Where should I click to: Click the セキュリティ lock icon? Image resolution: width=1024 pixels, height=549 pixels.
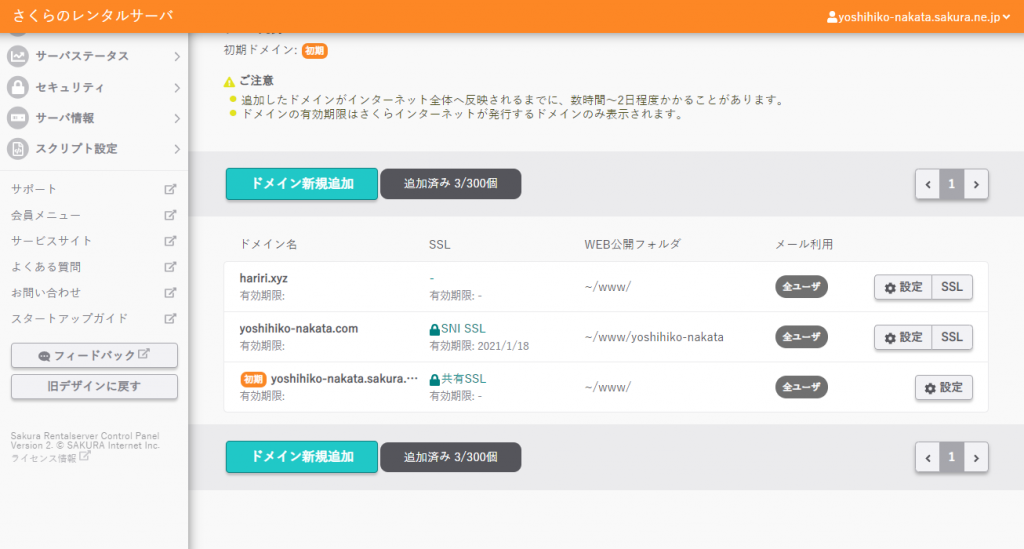pyautogui.click(x=18, y=87)
